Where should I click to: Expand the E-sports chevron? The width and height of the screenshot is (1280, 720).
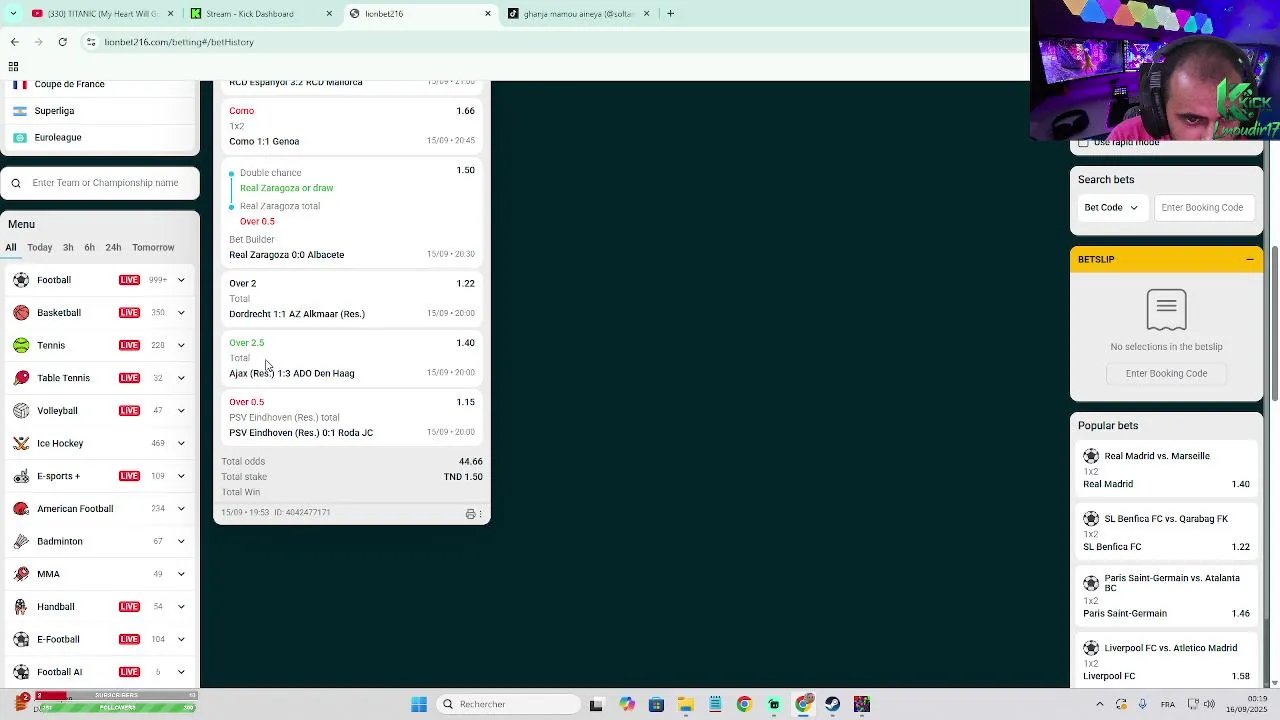coord(181,476)
